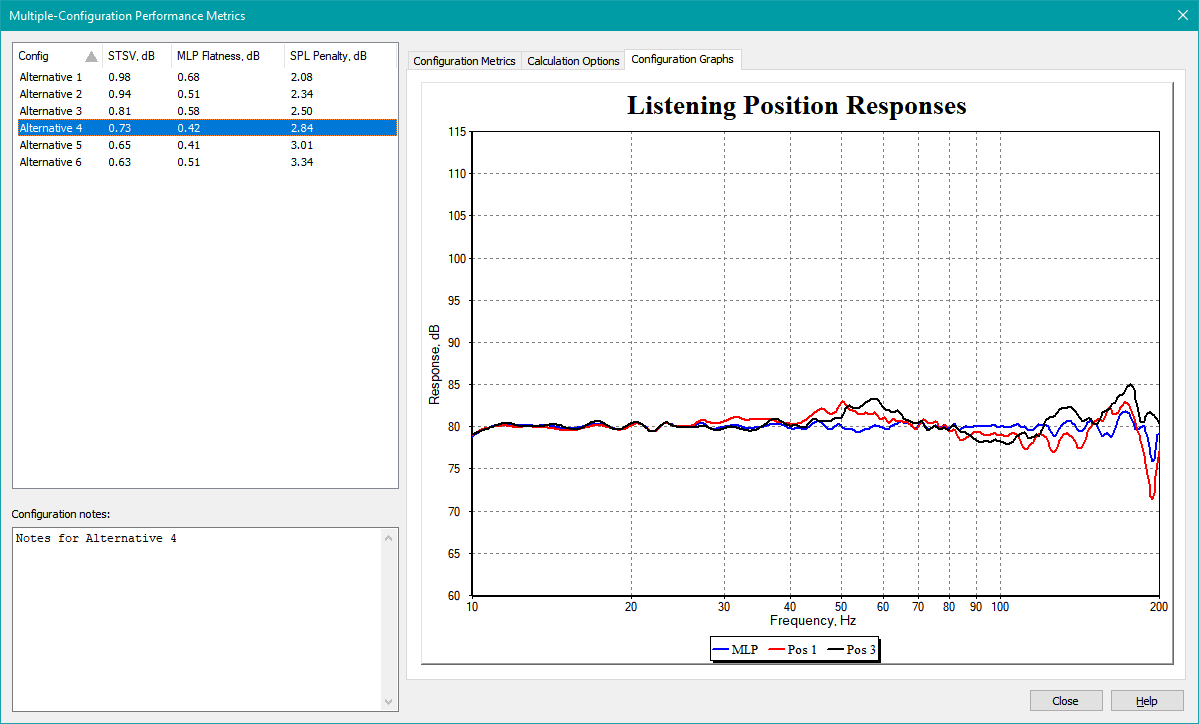Click the Pos 3 legend entry
Viewport: 1199px width, 724px height.
pos(851,650)
